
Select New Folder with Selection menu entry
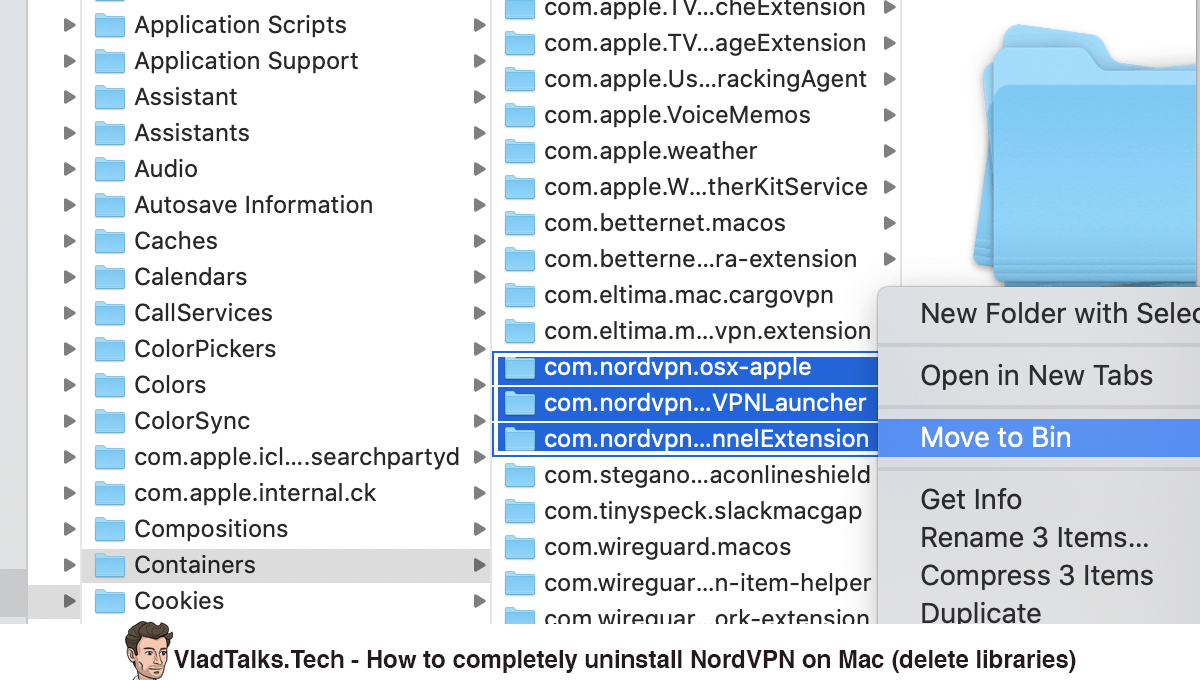[x=1039, y=314]
